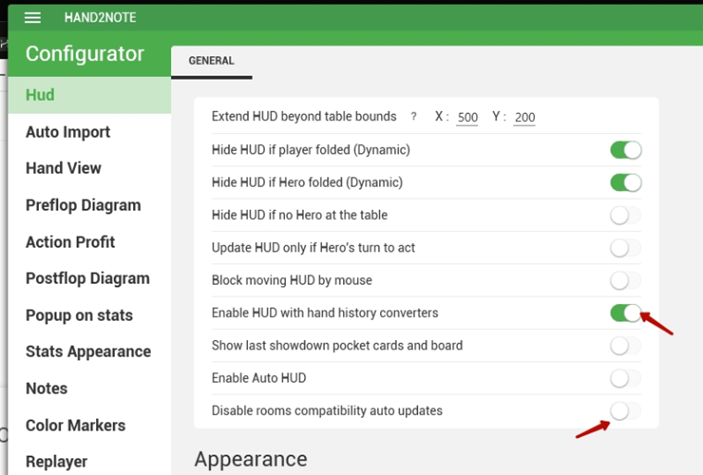Enable Update HUD only if Hero's turn

click(625, 248)
